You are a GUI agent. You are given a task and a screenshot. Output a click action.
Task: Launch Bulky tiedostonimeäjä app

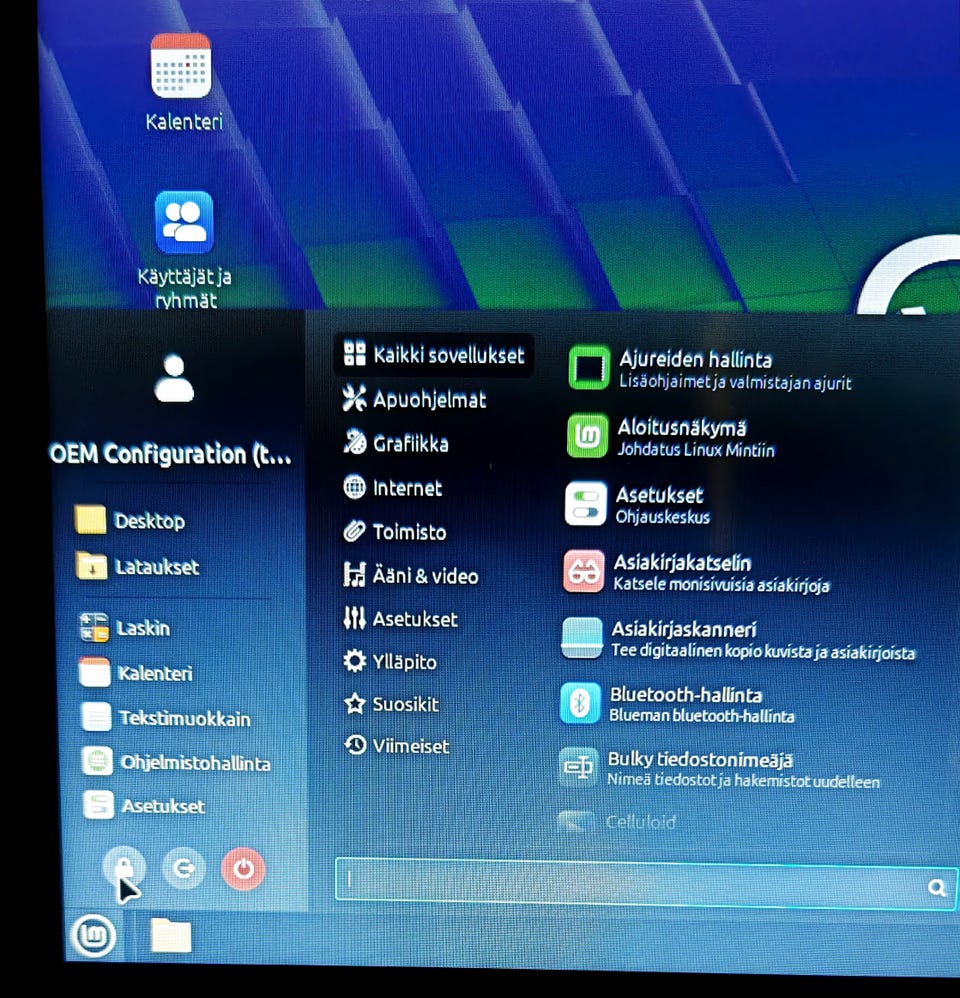(x=720, y=769)
